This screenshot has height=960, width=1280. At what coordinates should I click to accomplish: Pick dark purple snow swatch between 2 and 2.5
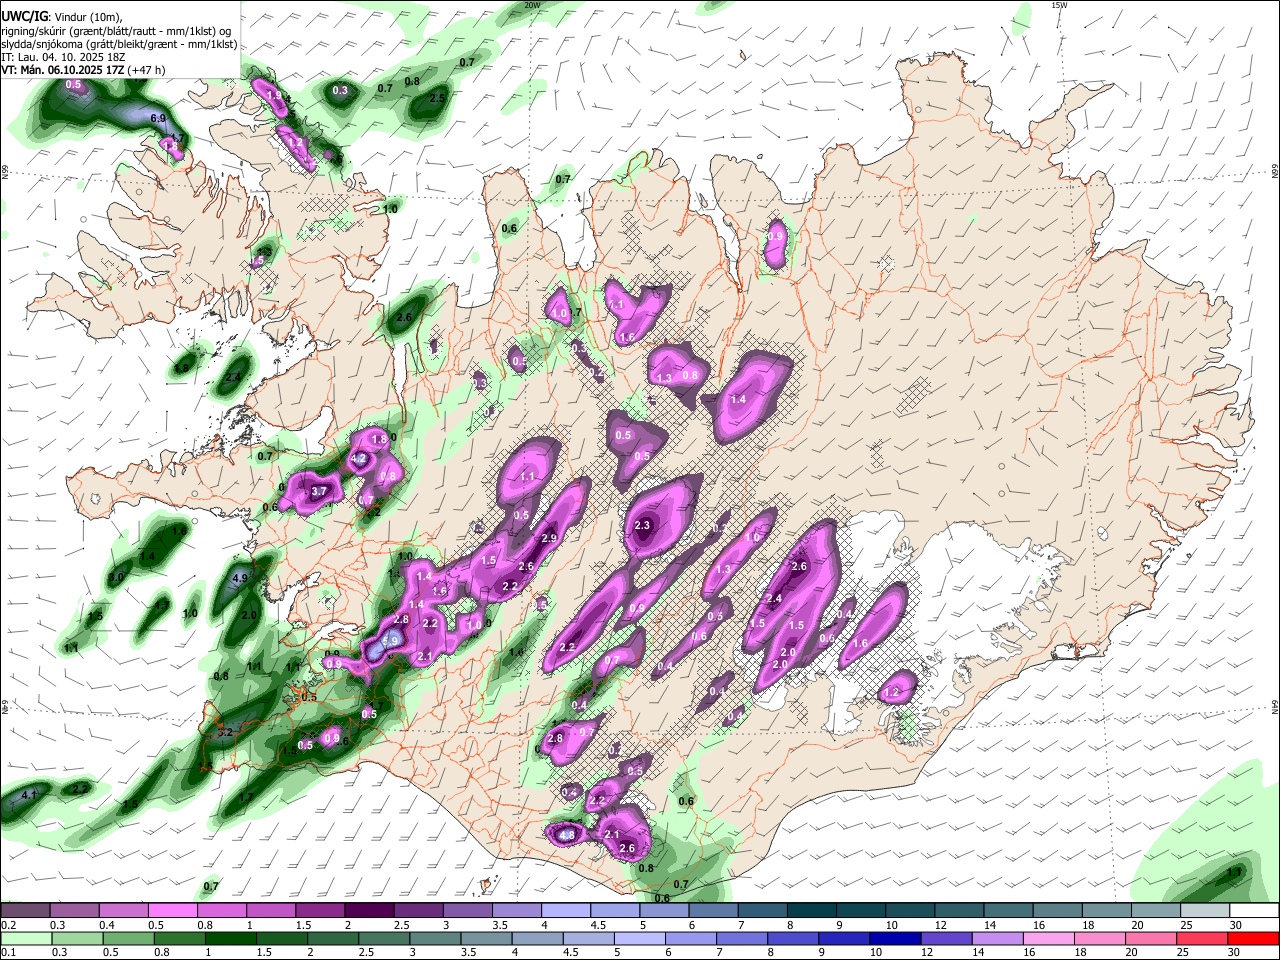[x=369, y=911]
